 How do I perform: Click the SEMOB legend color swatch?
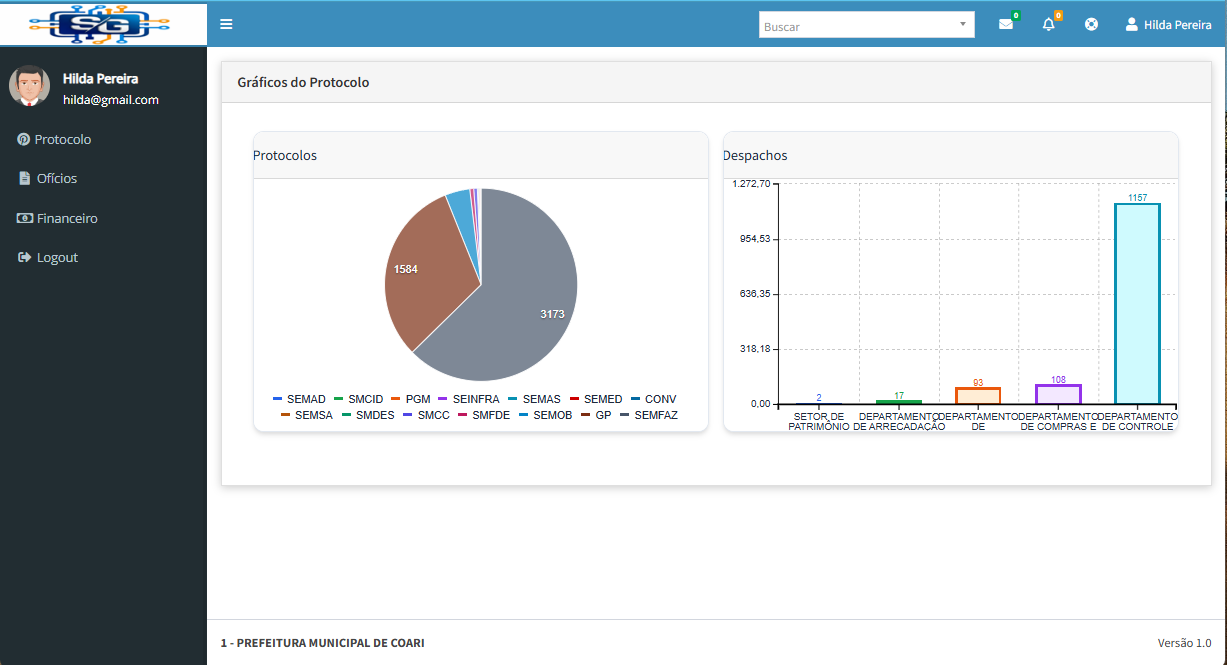523,414
